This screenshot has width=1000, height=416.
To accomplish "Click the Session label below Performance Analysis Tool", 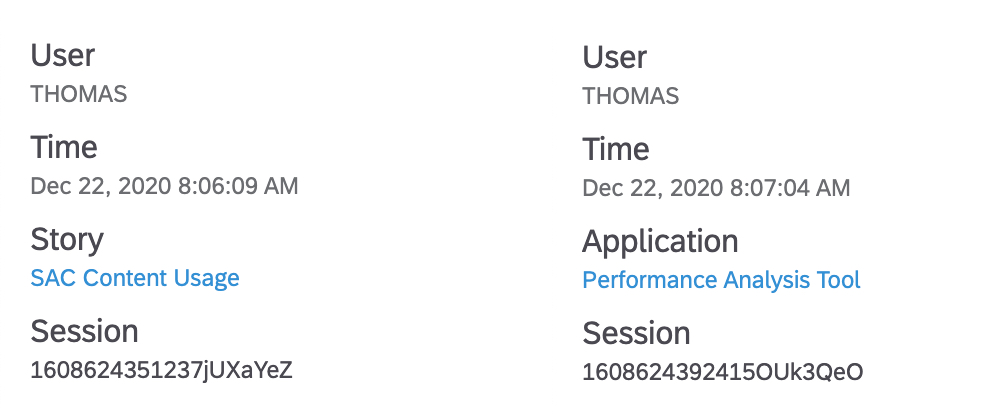I will 636,333.
